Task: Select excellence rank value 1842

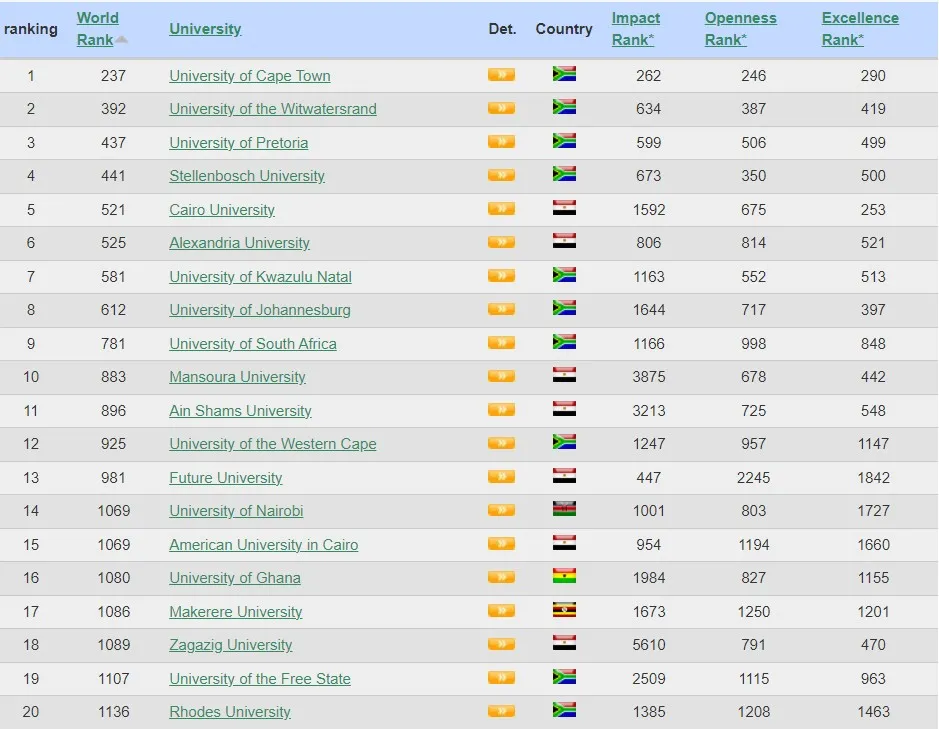Action: click(873, 478)
